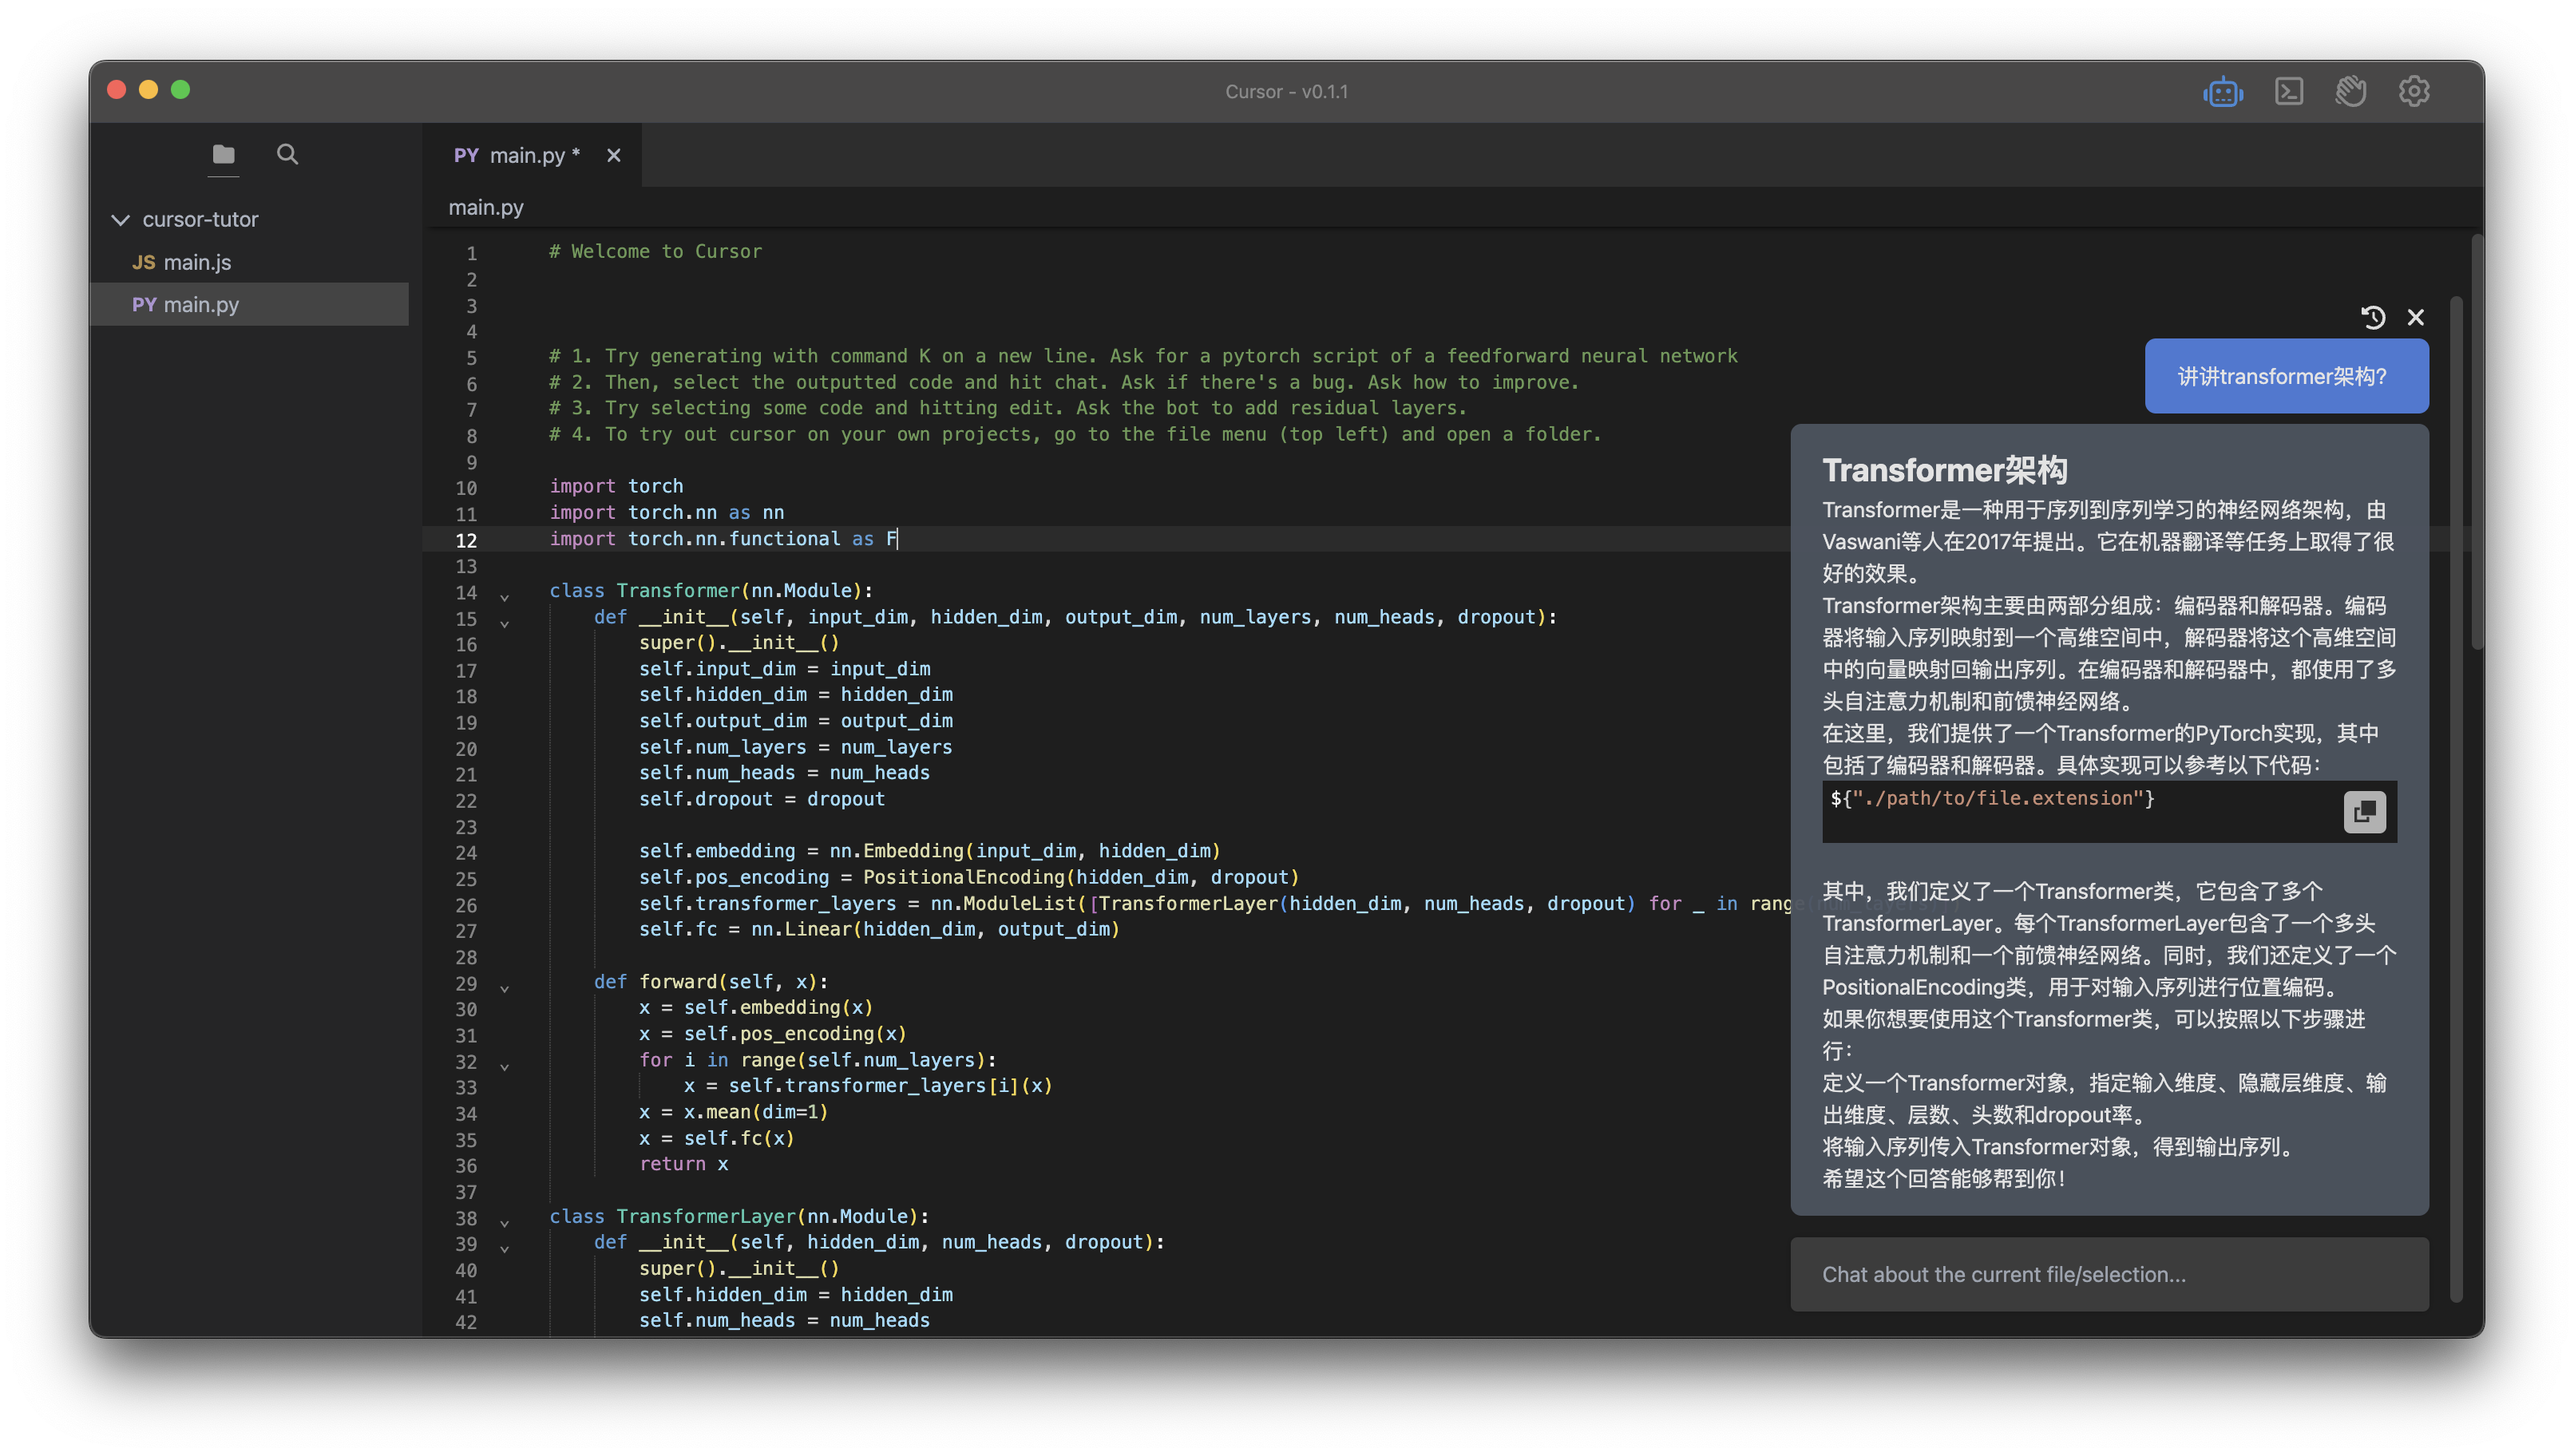Click the yellow minimize window button

point(148,90)
